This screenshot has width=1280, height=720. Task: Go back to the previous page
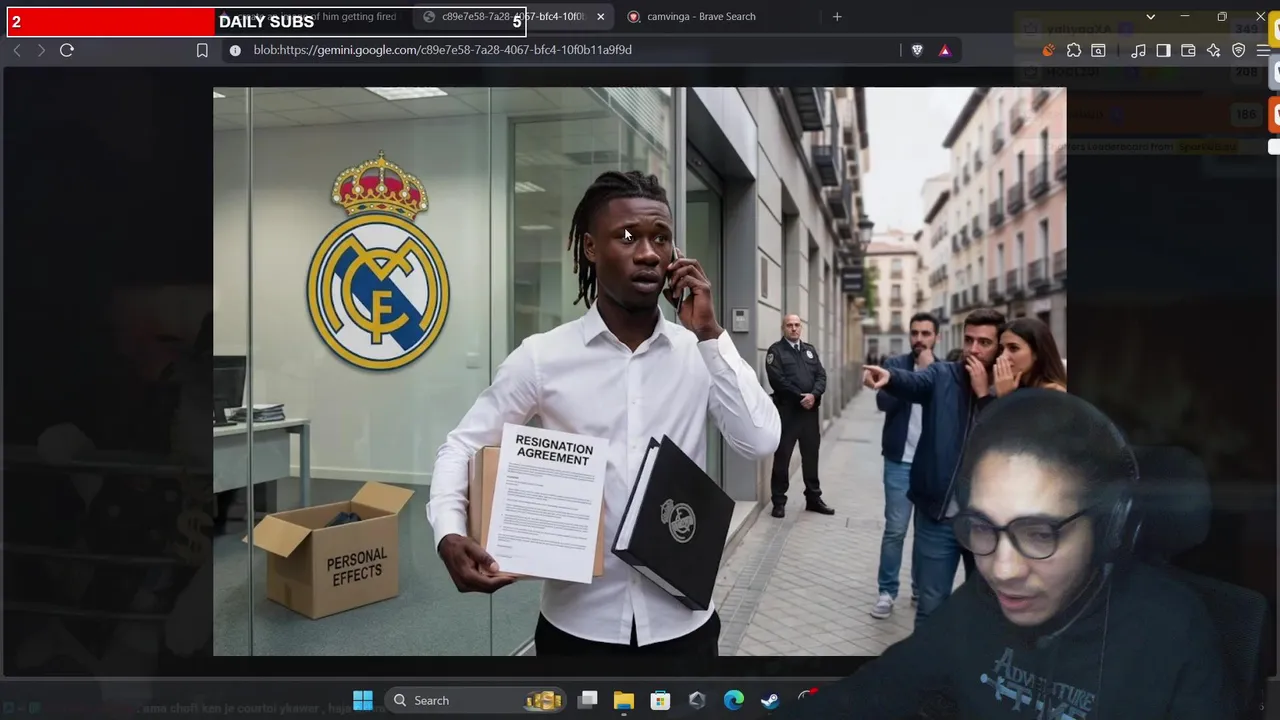16,50
